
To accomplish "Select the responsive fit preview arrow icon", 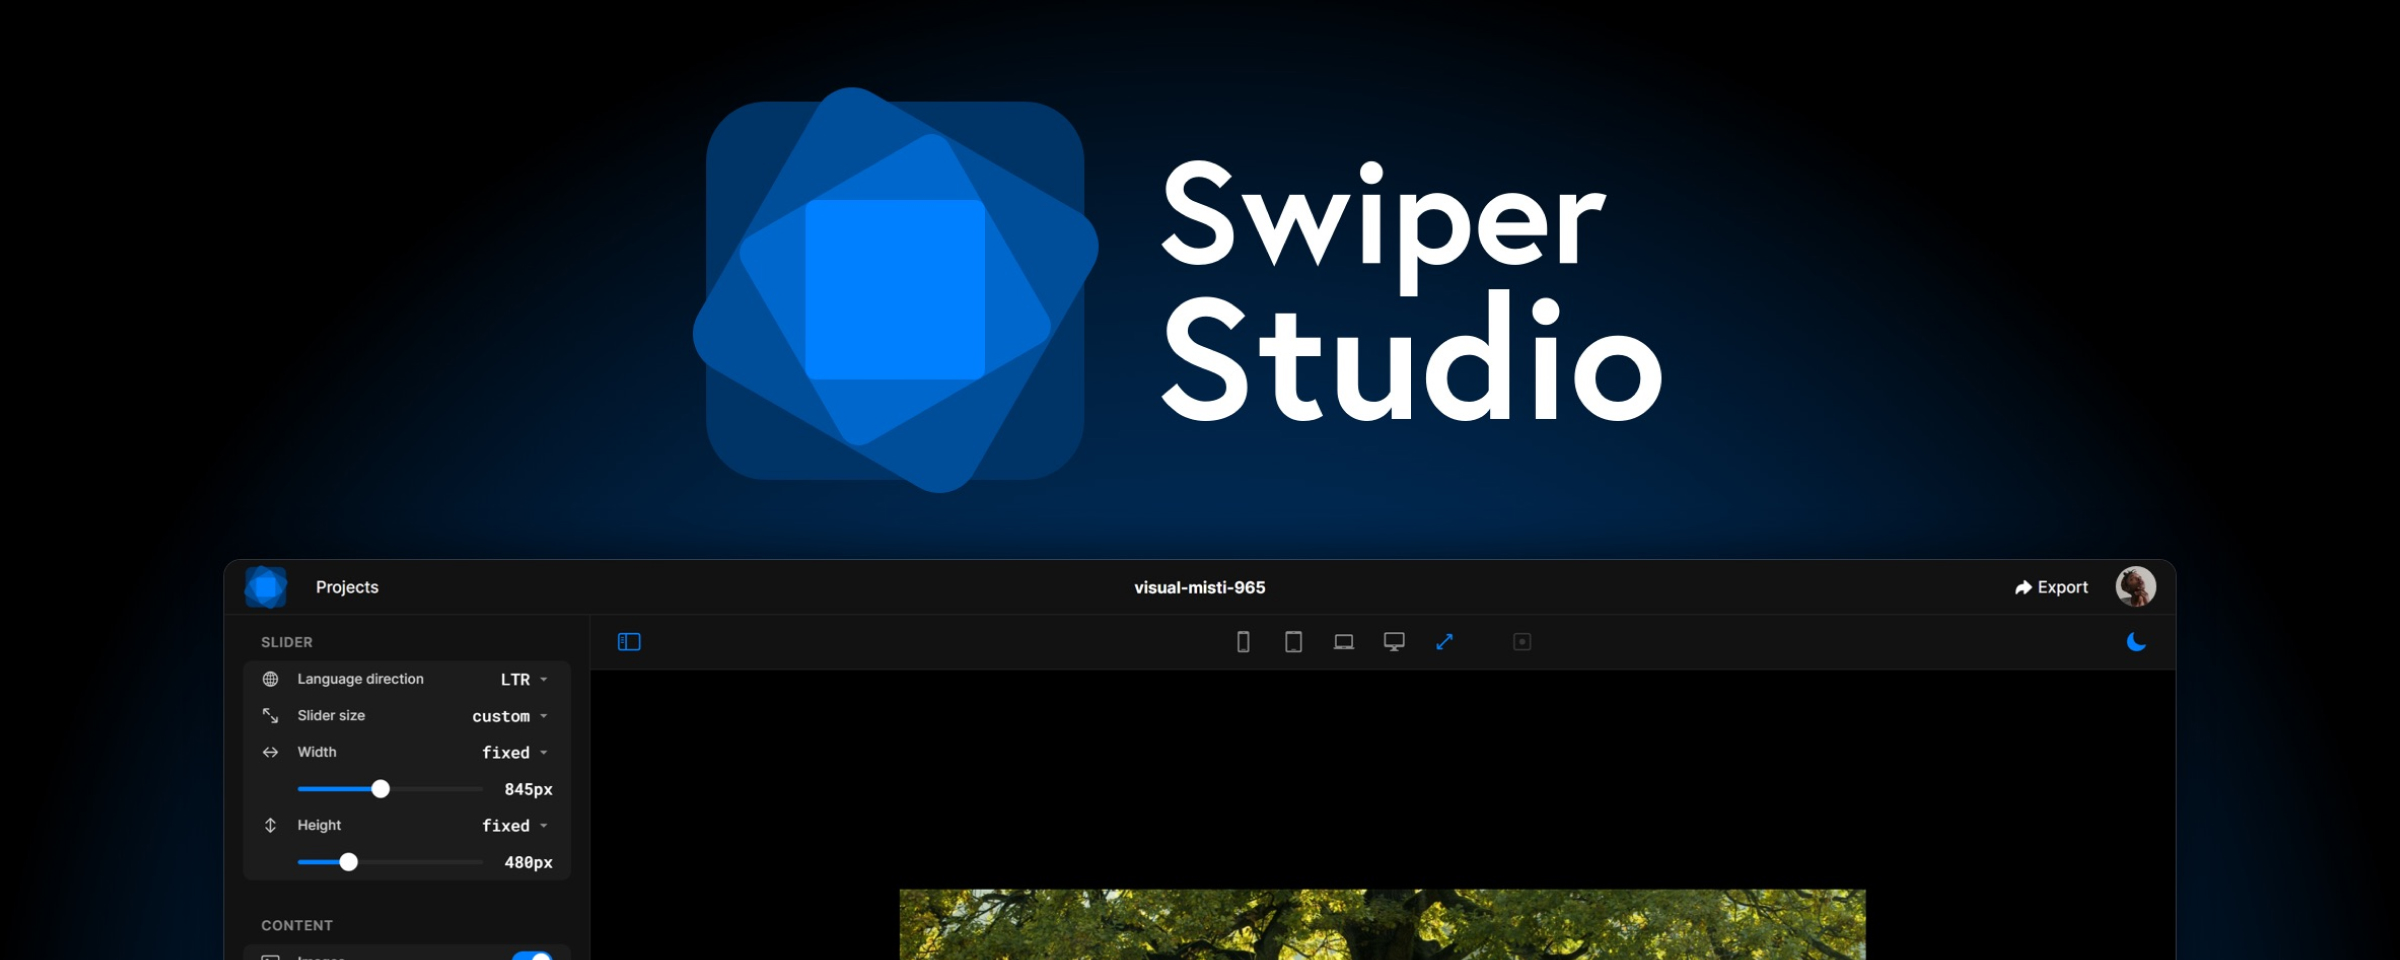I will (1444, 642).
